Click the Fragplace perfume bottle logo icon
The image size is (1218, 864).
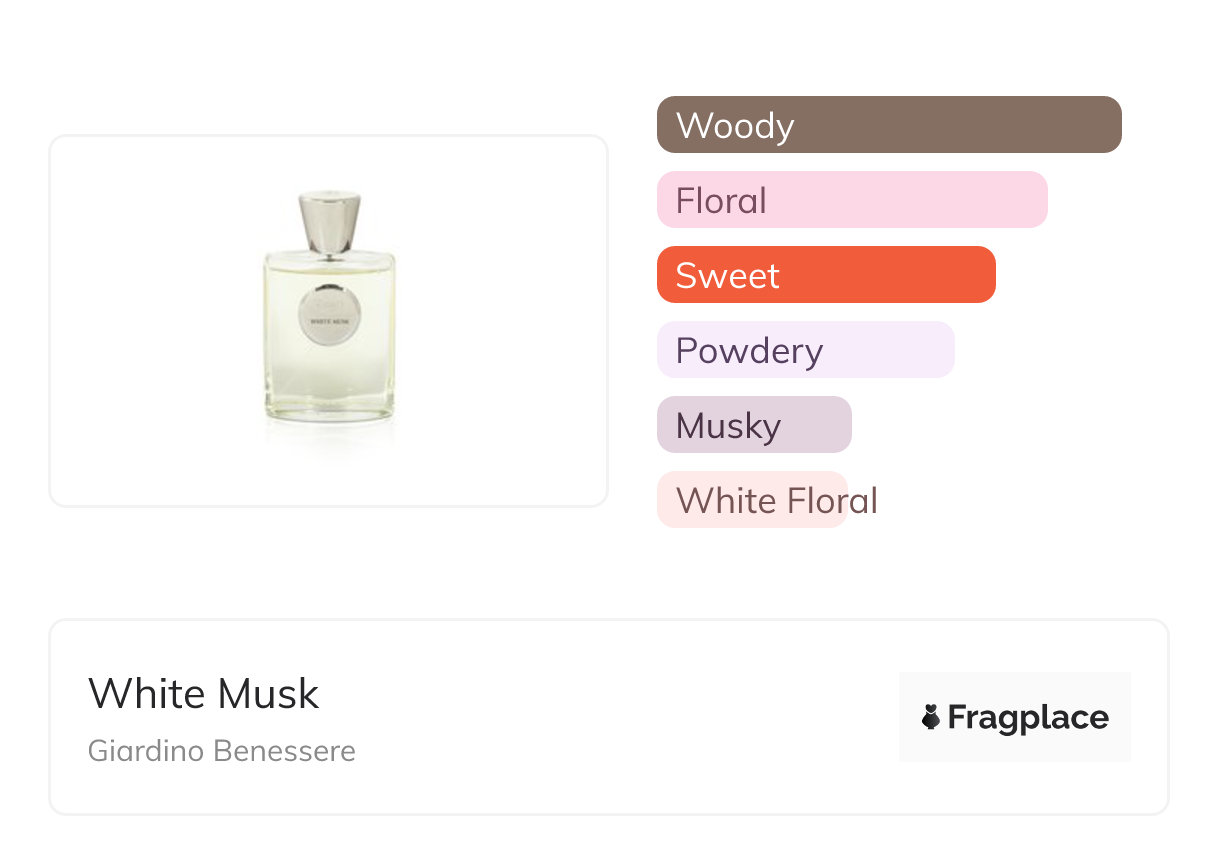coord(931,717)
